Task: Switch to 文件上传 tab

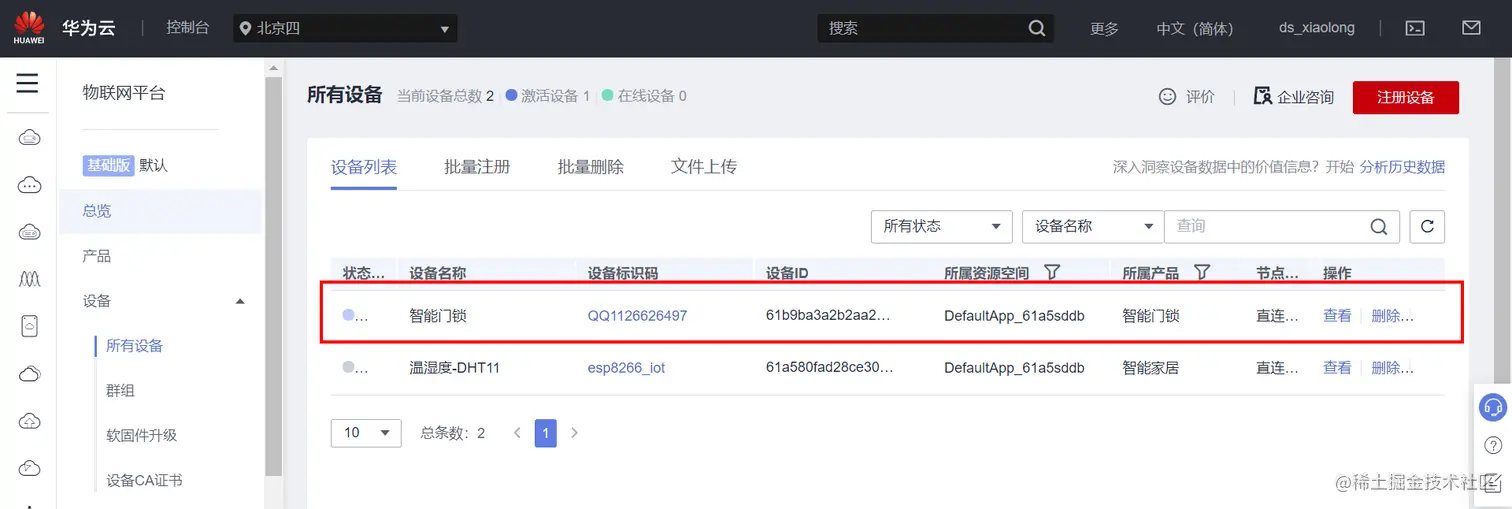Action: (x=704, y=167)
